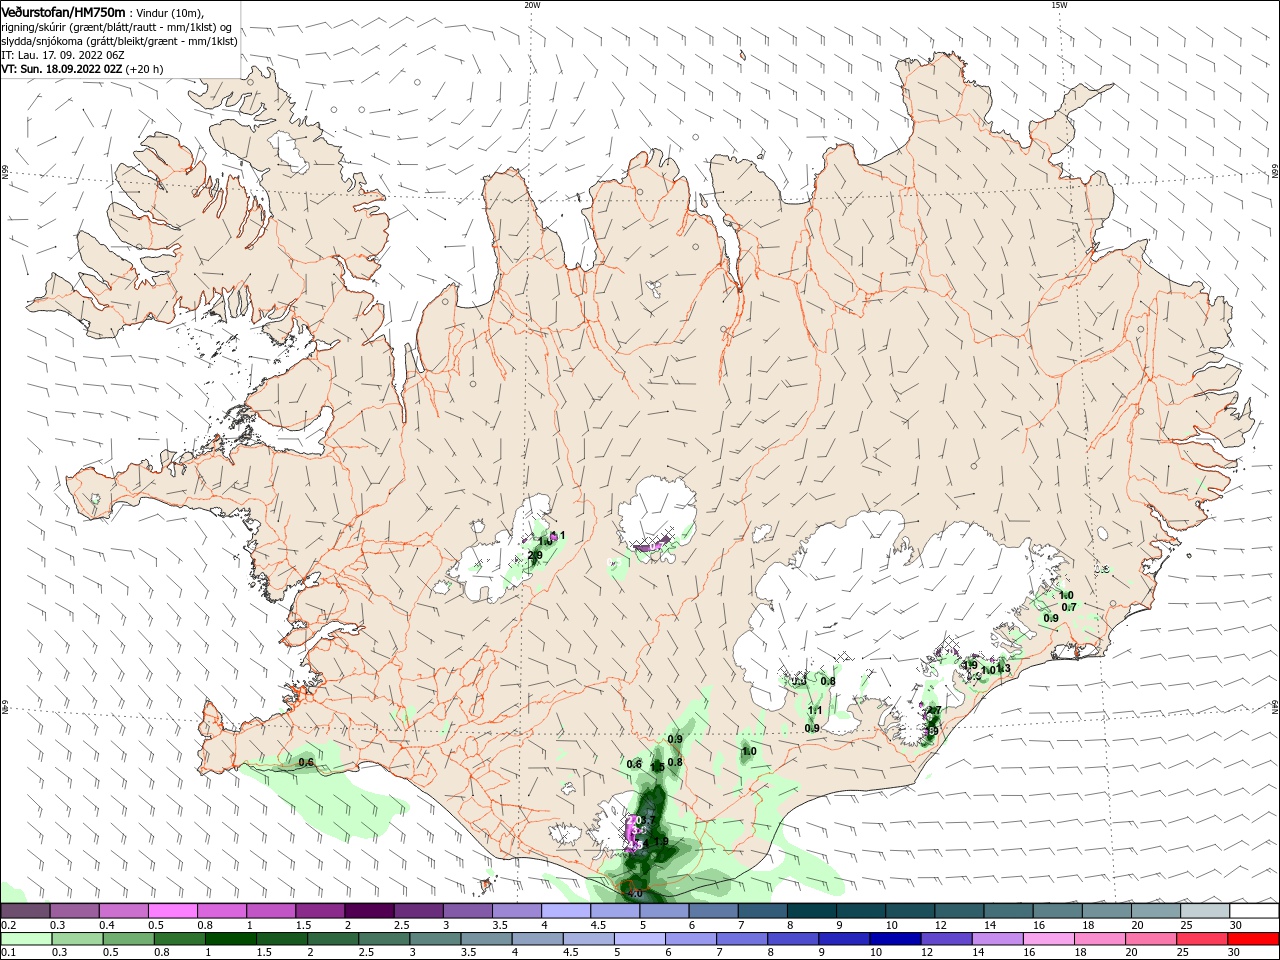Pick the violet swatch between 12 and 14, lower legend
Screen dimensions: 1280x960
coord(945,939)
